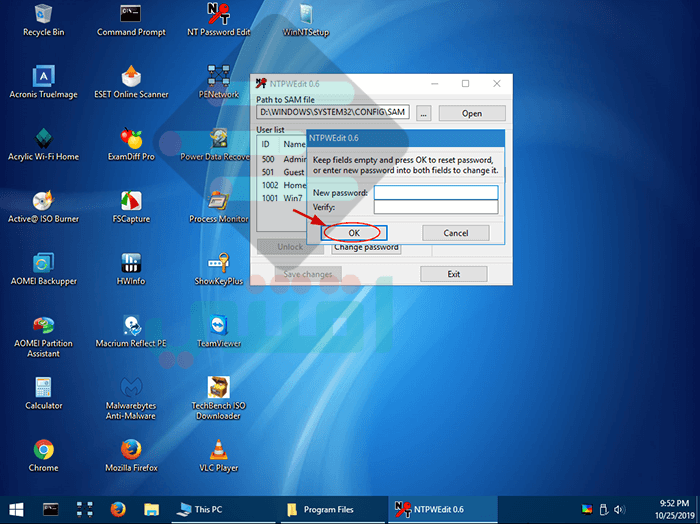Select Malwarebytes Anti-Malware icon
This screenshot has height=524, width=700.
(131, 399)
